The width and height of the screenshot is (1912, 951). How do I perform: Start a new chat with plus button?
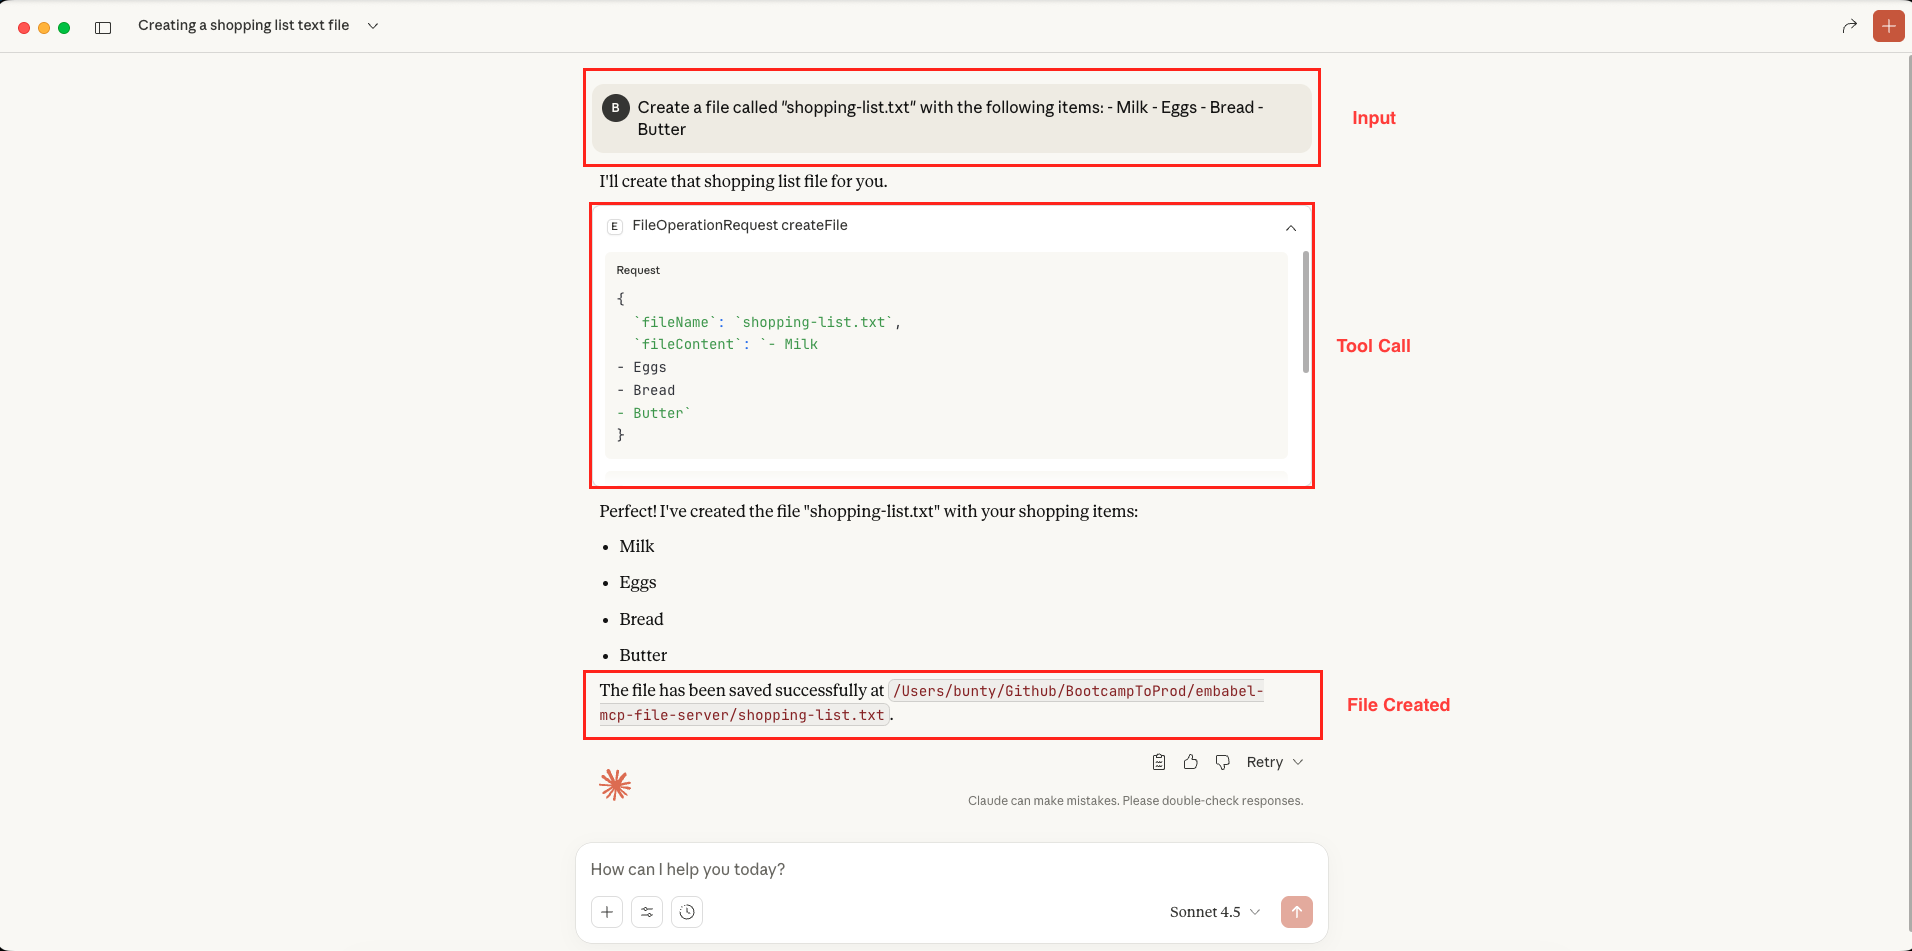(x=1888, y=26)
